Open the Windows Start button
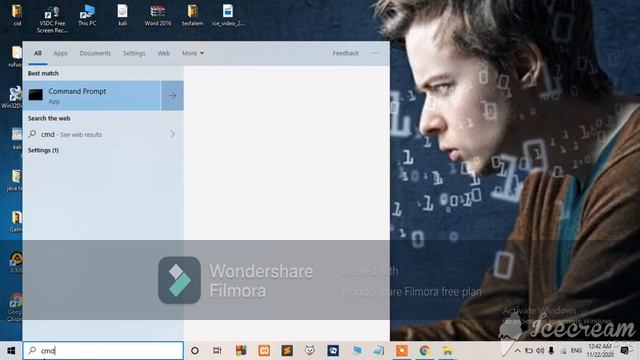Screen dimensions: 640x360 tap(11, 351)
